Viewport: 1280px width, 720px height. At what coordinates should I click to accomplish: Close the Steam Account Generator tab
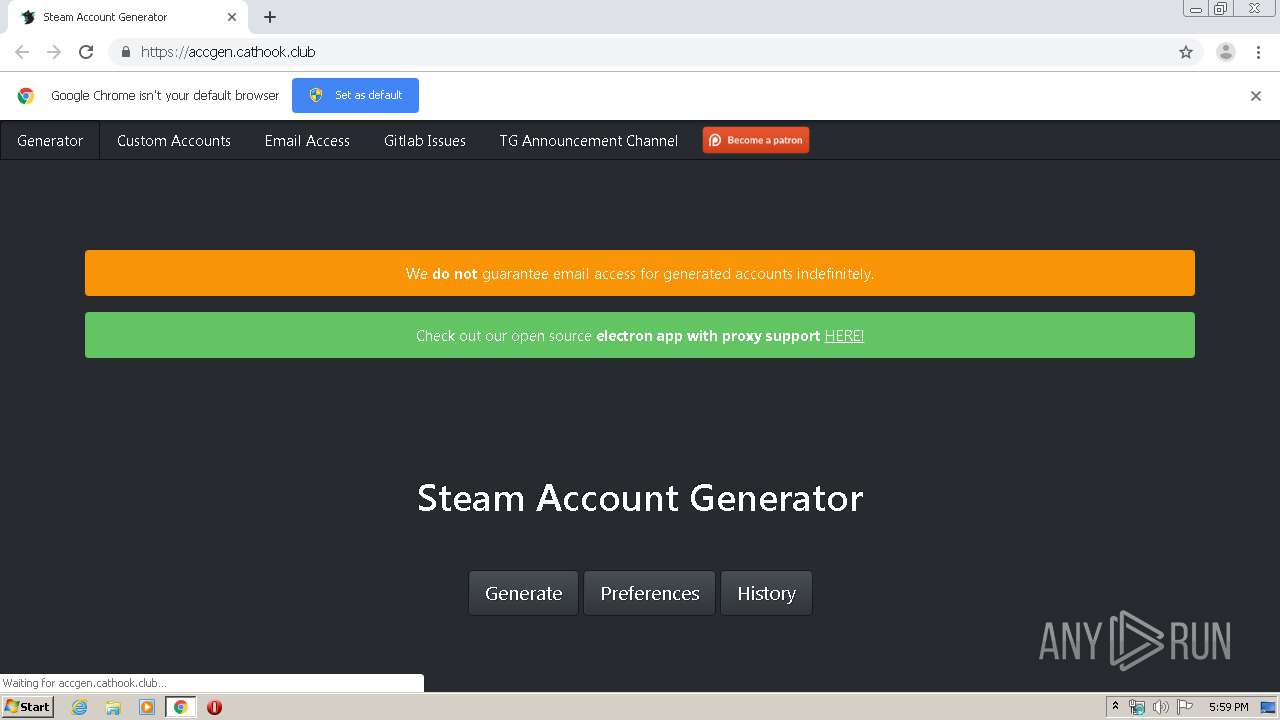(x=231, y=17)
